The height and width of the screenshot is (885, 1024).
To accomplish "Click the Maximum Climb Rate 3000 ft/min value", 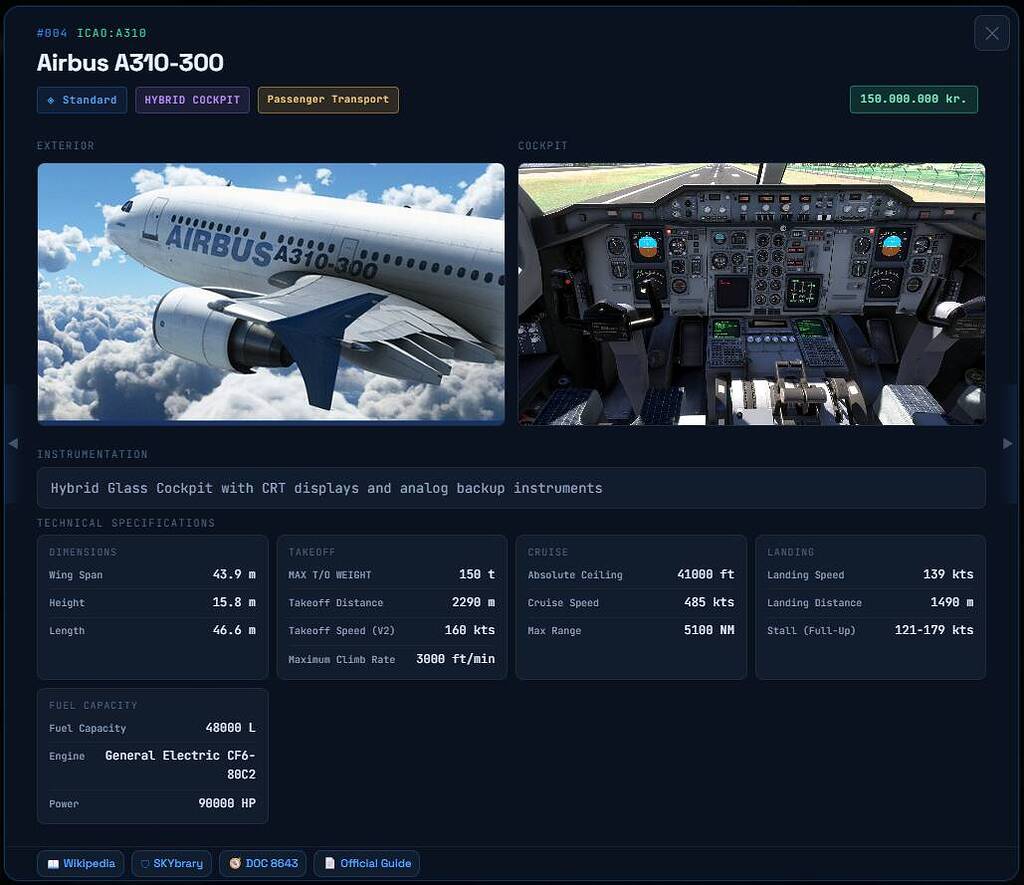I will [455, 659].
